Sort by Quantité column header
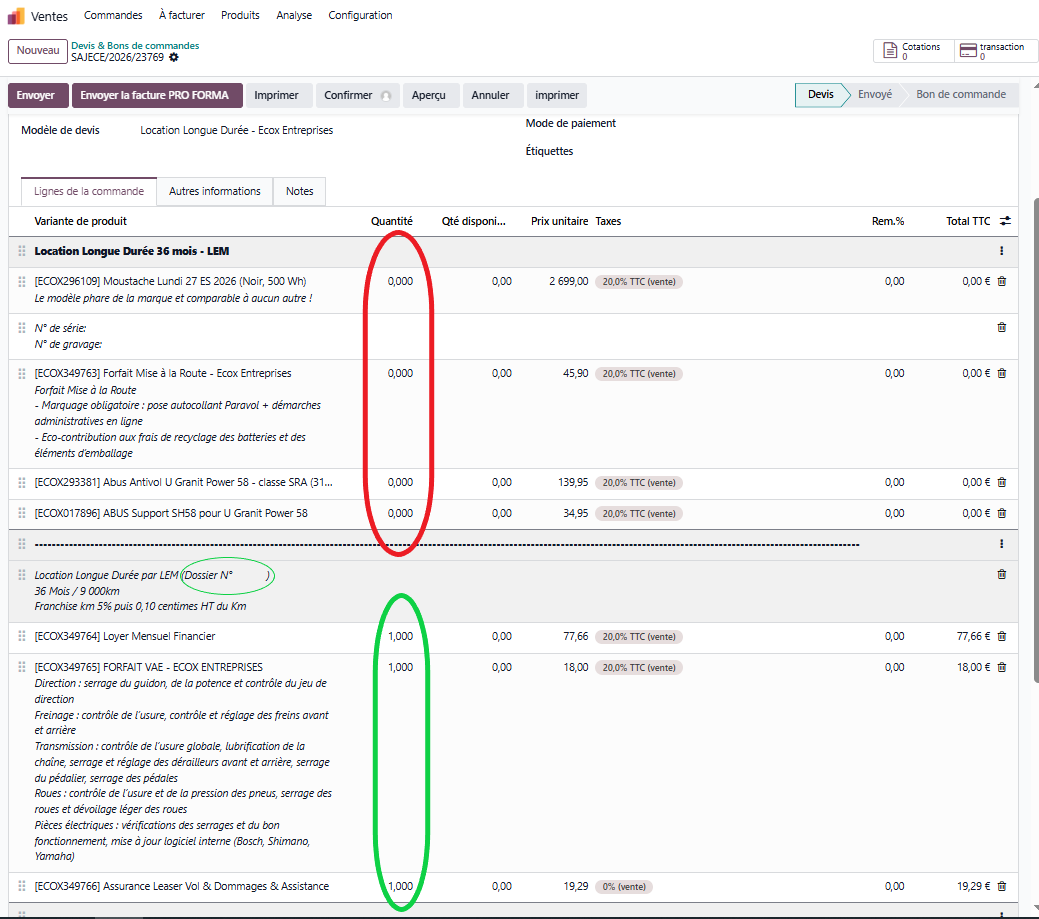 pyautogui.click(x=392, y=221)
